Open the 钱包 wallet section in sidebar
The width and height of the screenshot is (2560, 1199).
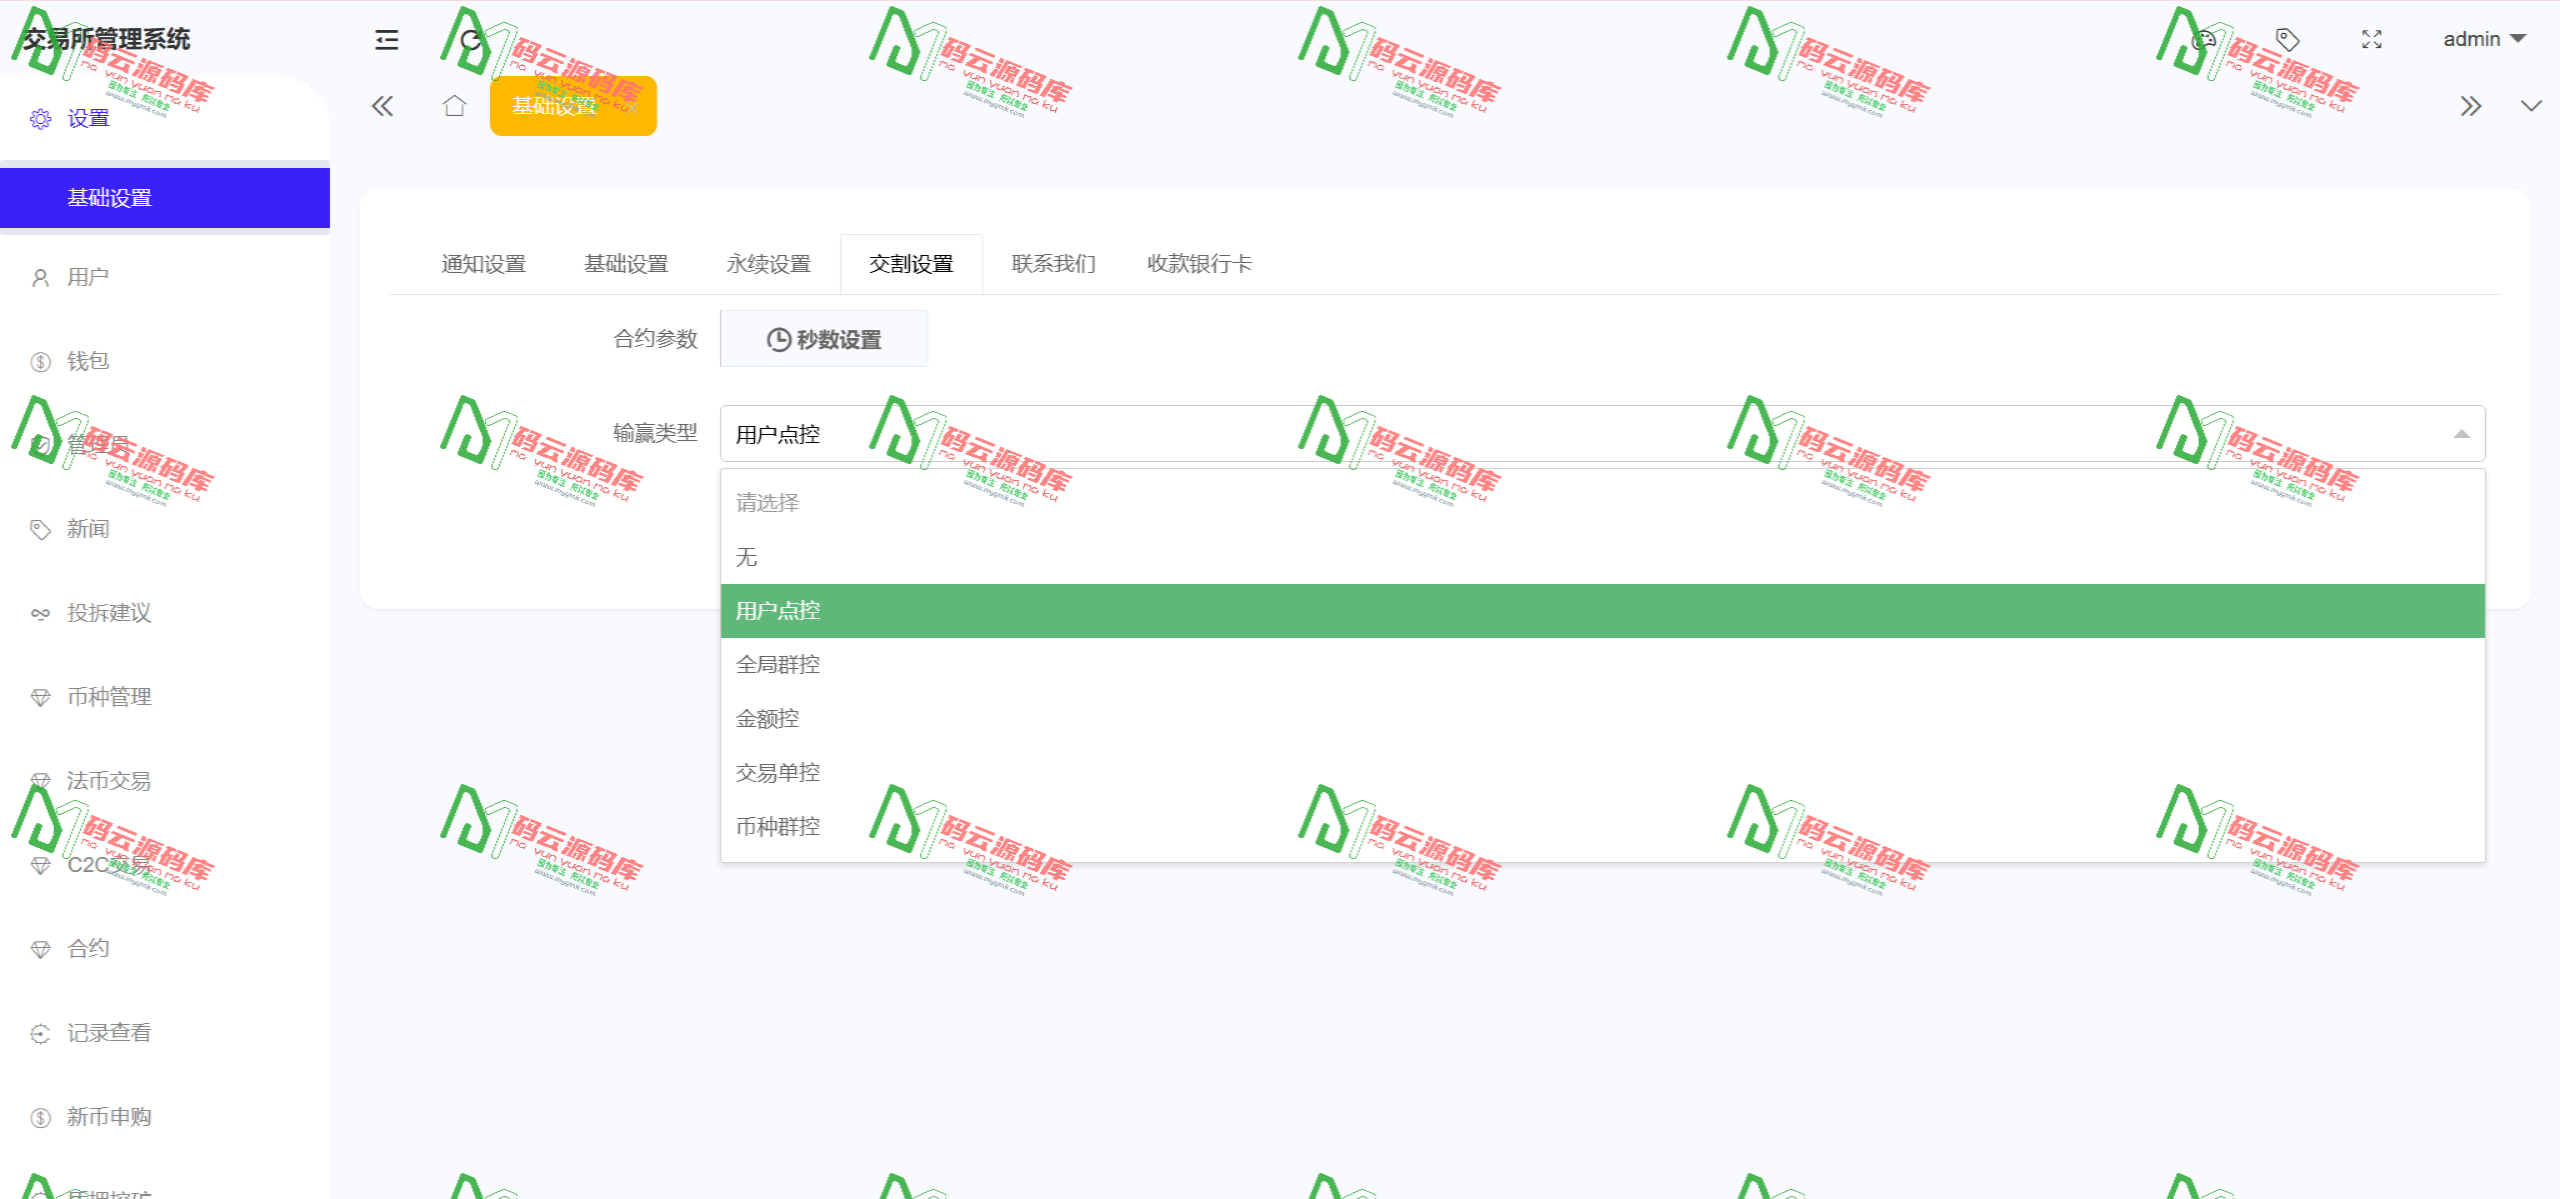(88, 361)
